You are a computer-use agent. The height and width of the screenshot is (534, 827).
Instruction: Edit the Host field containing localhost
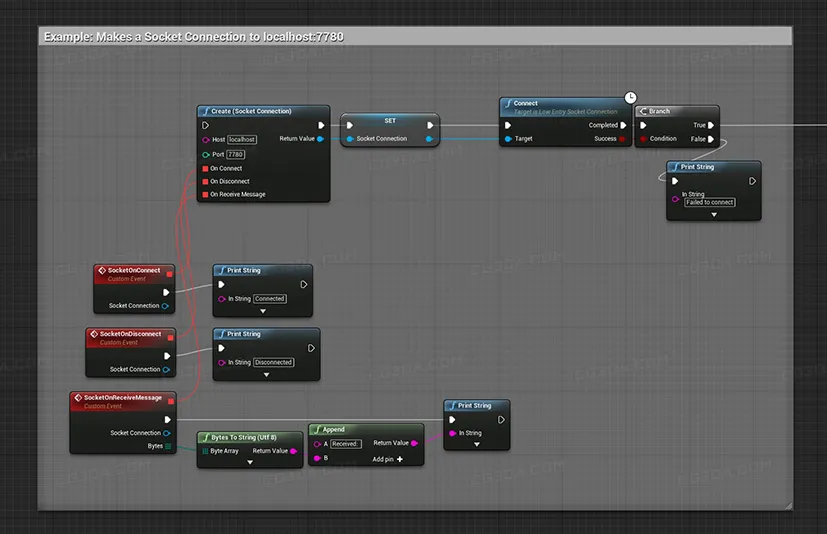coord(243,140)
